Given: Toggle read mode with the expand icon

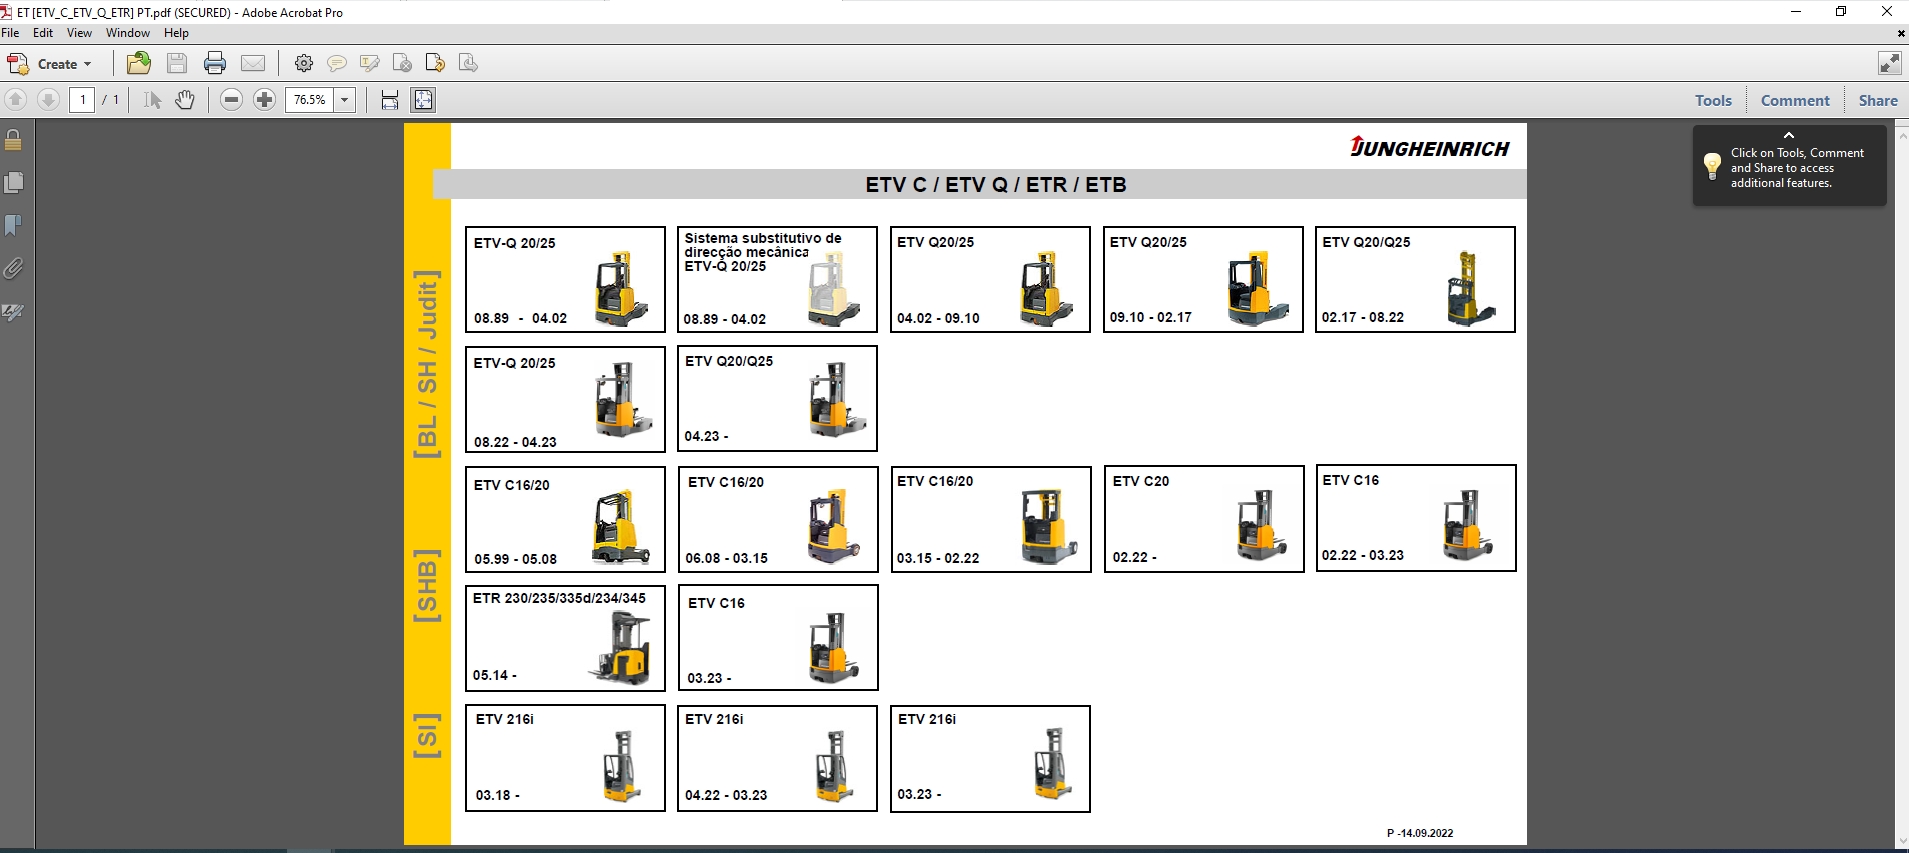Looking at the screenshot, I should pos(1889,64).
